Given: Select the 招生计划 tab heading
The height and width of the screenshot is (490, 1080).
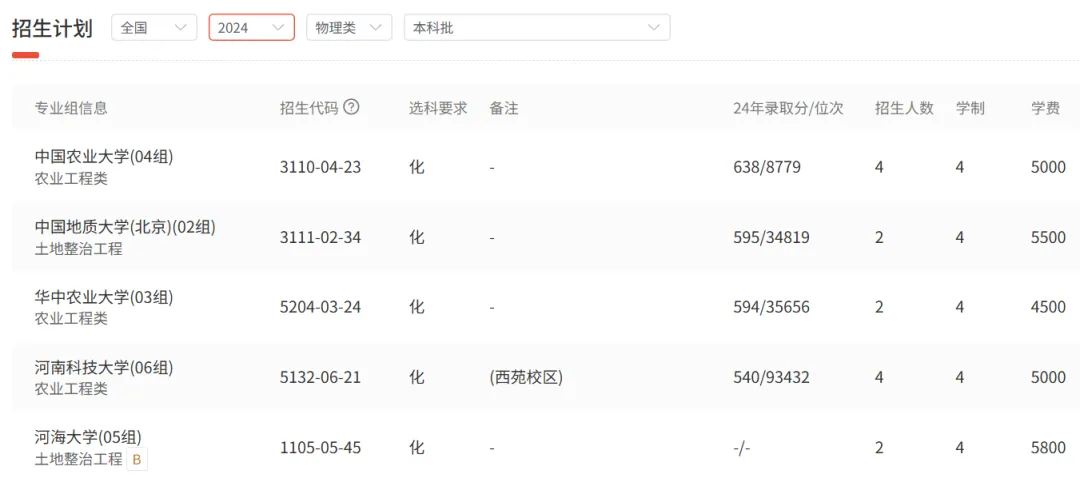Looking at the screenshot, I should pyautogui.click(x=52, y=28).
